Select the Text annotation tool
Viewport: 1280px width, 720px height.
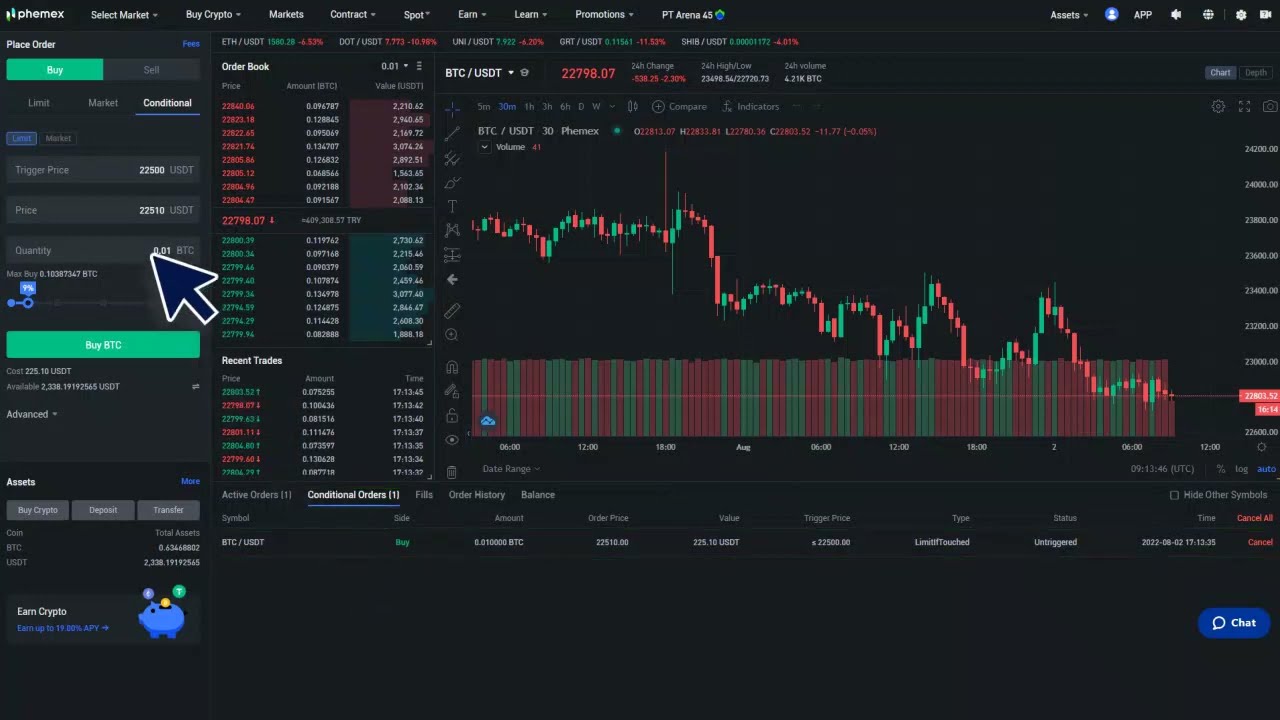point(452,206)
